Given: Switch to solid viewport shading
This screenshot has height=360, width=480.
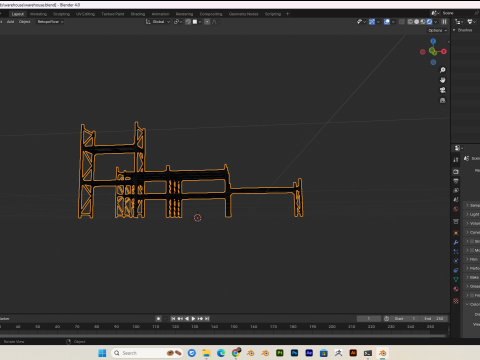Looking at the screenshot, I should click(416, 22).
